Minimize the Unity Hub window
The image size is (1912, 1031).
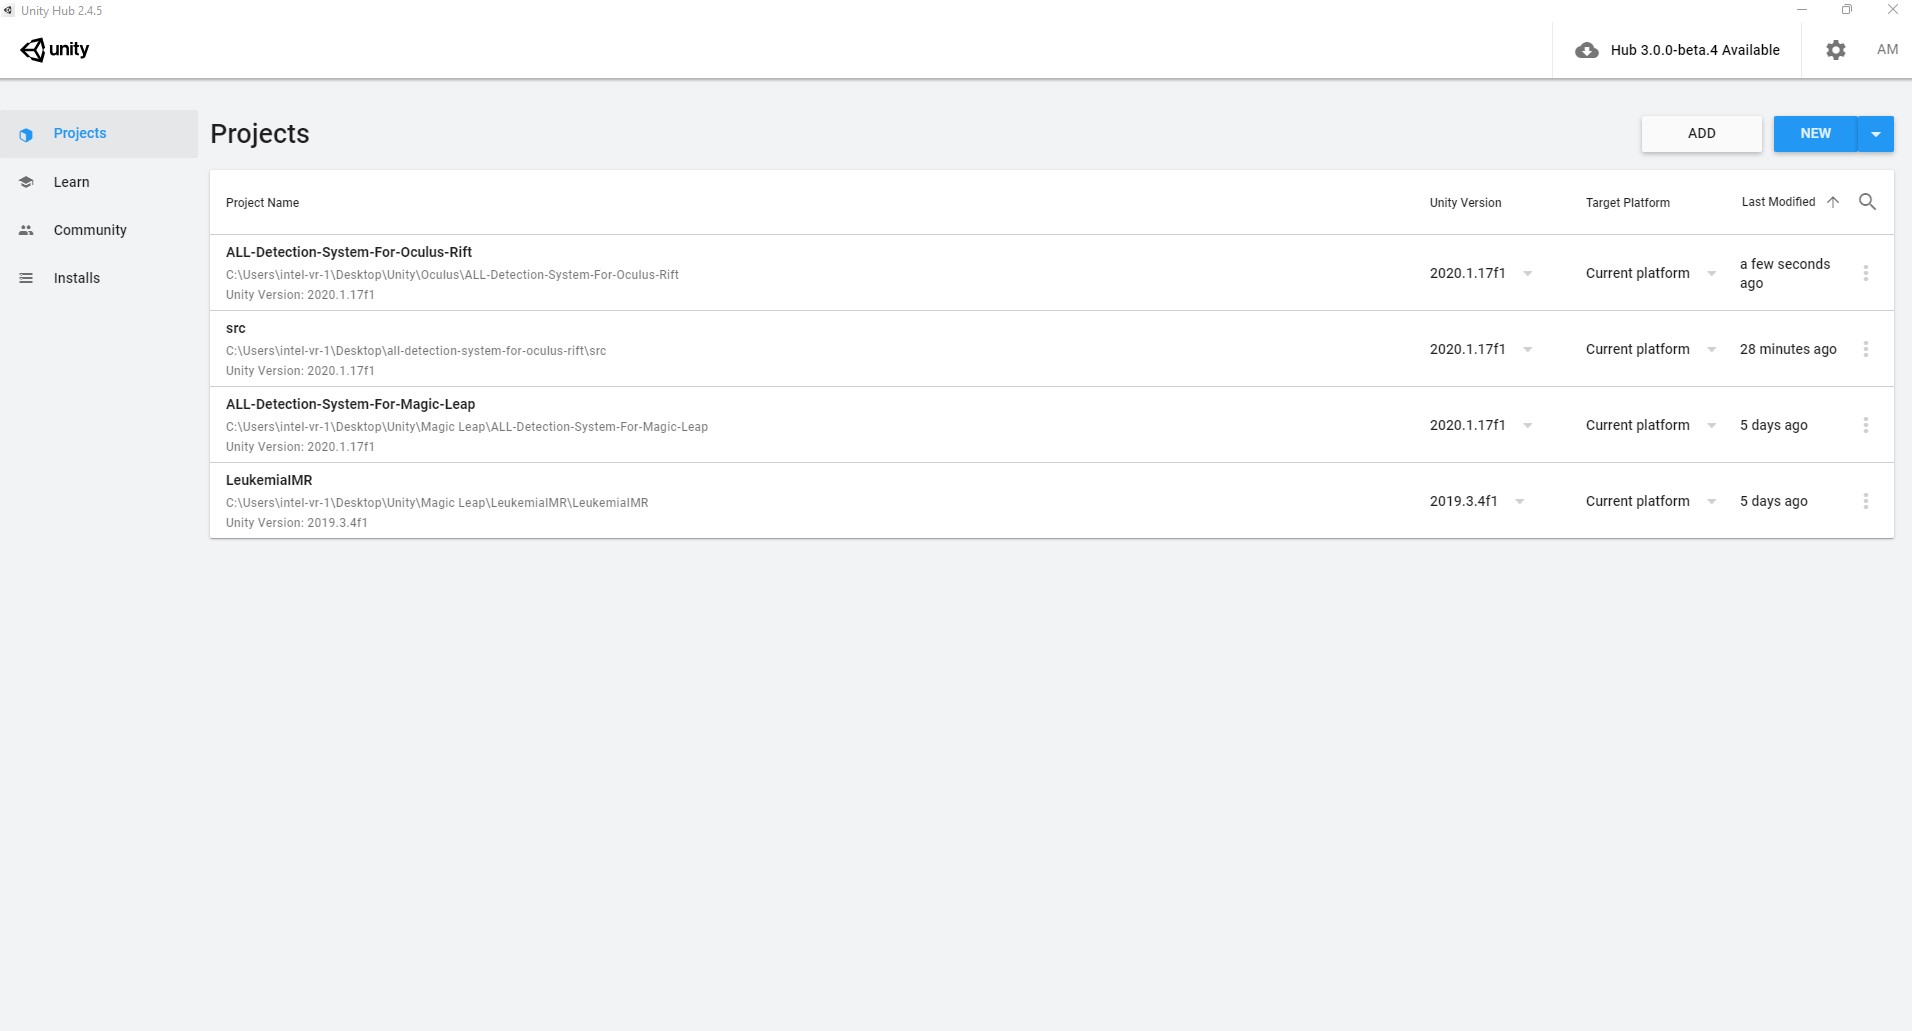point(1802,10)
